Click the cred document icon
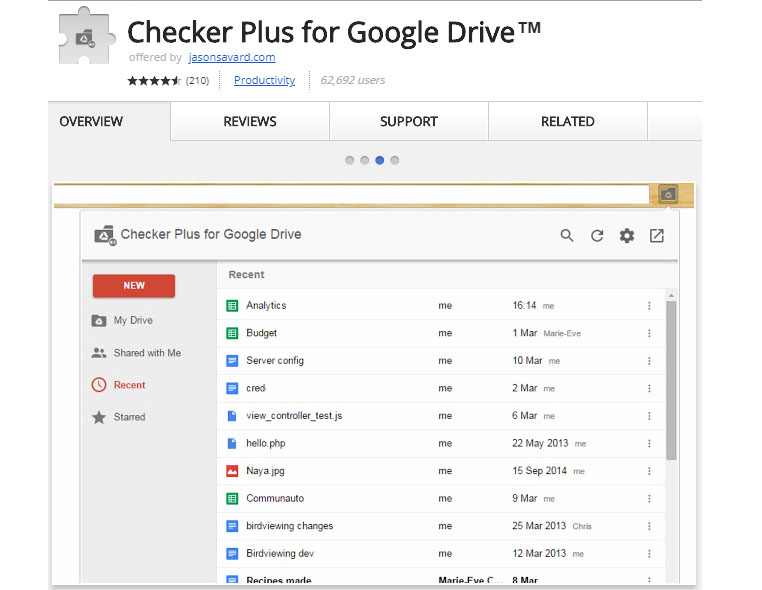 point(232,388)
